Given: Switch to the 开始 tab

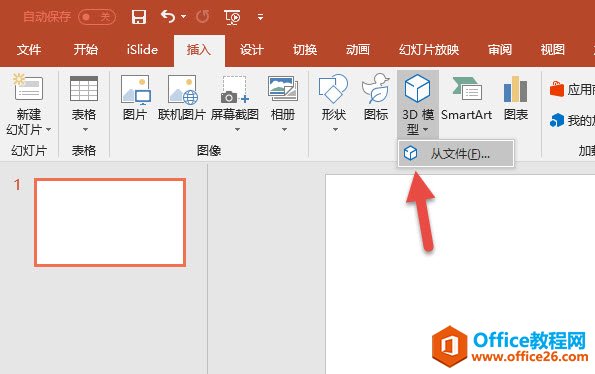Looking at the screenshot, I should click(x=86, y=50).
